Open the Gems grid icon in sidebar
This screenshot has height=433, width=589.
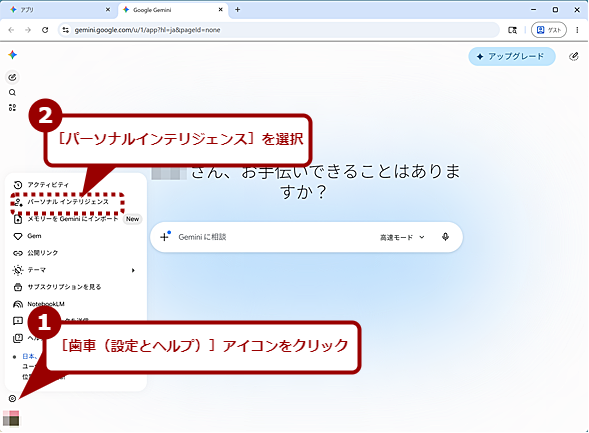12,108
